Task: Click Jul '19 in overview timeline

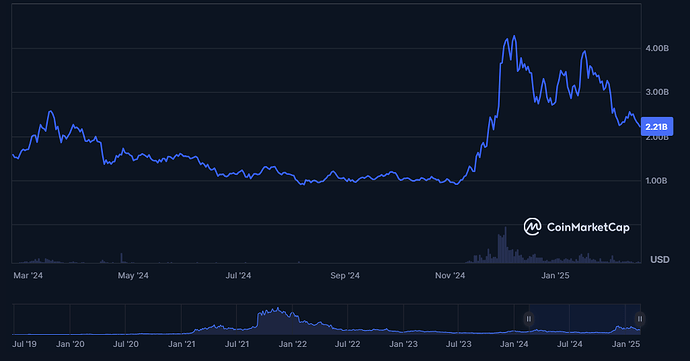Action: [x=24, y=344]
